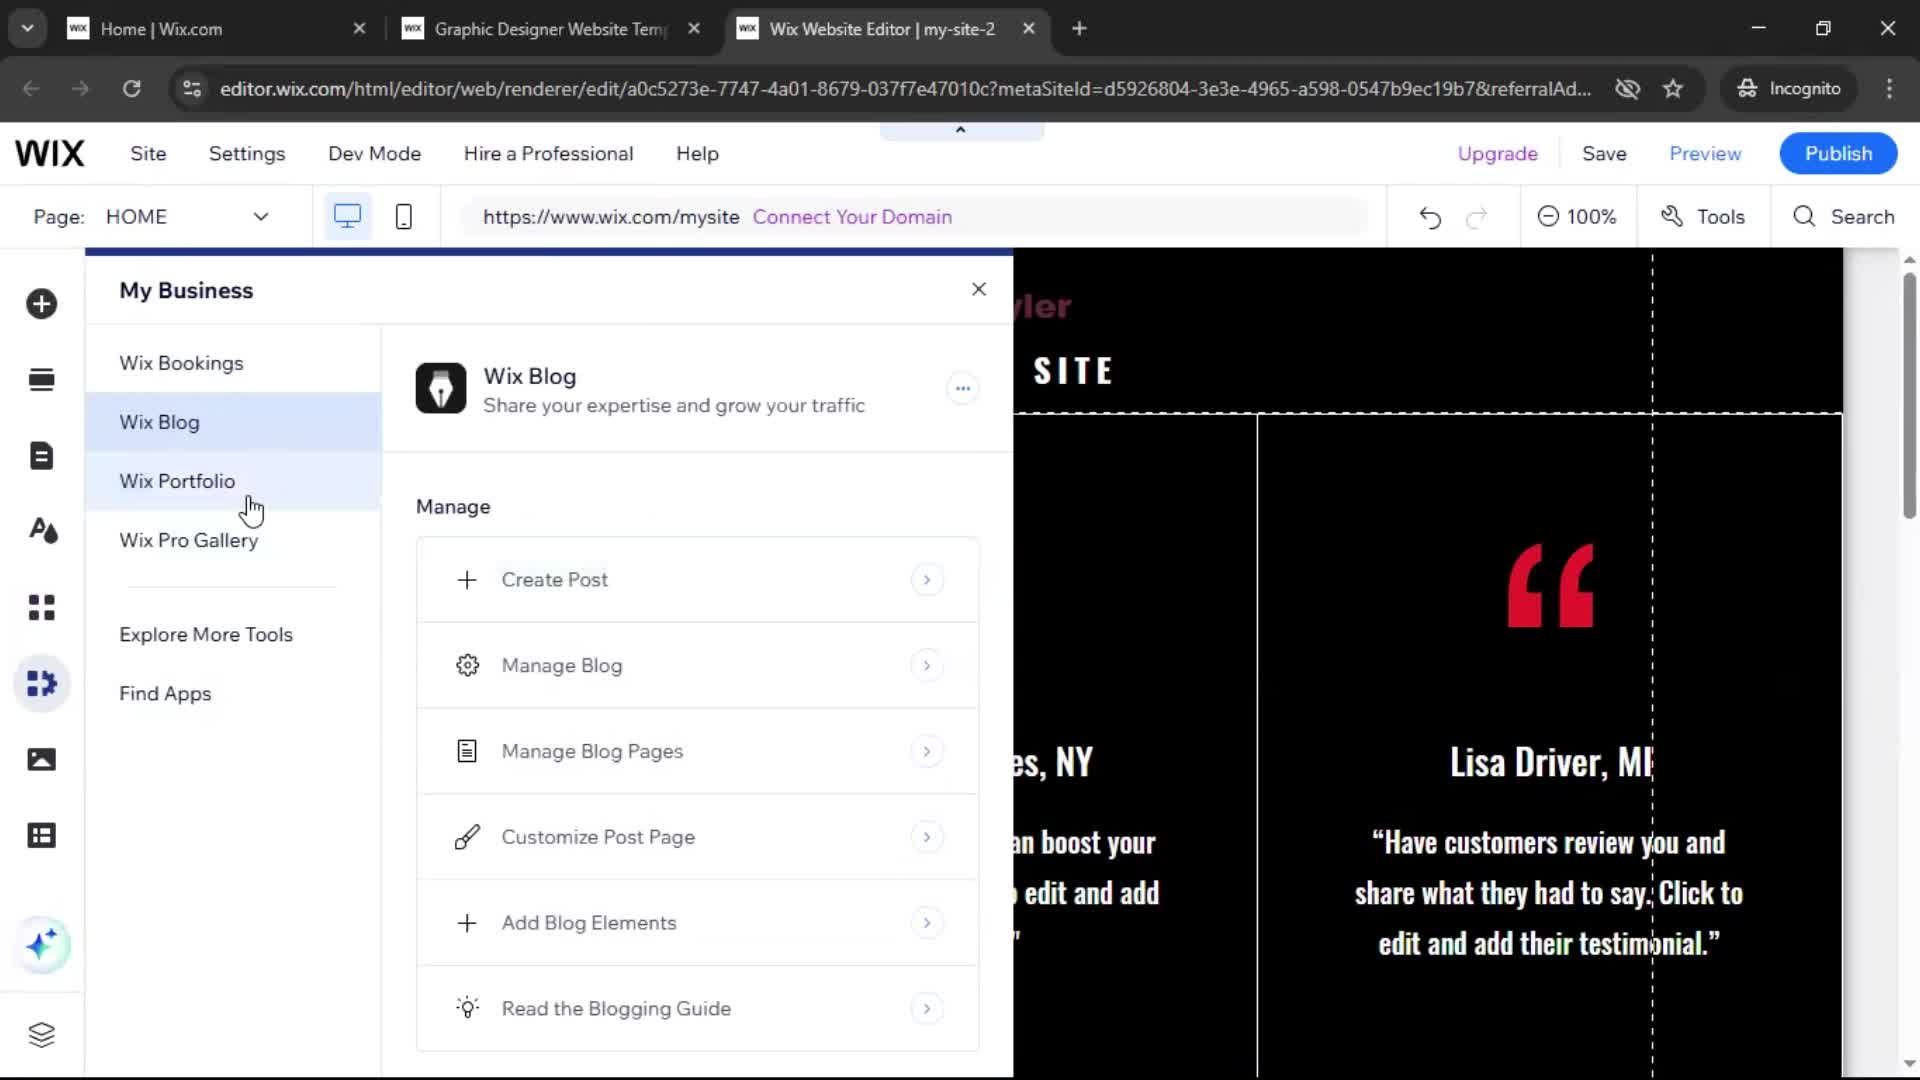Screen dimensions: 1920x1080
Task: Open the Manage Blog Pages arrow
Action: 927,752
